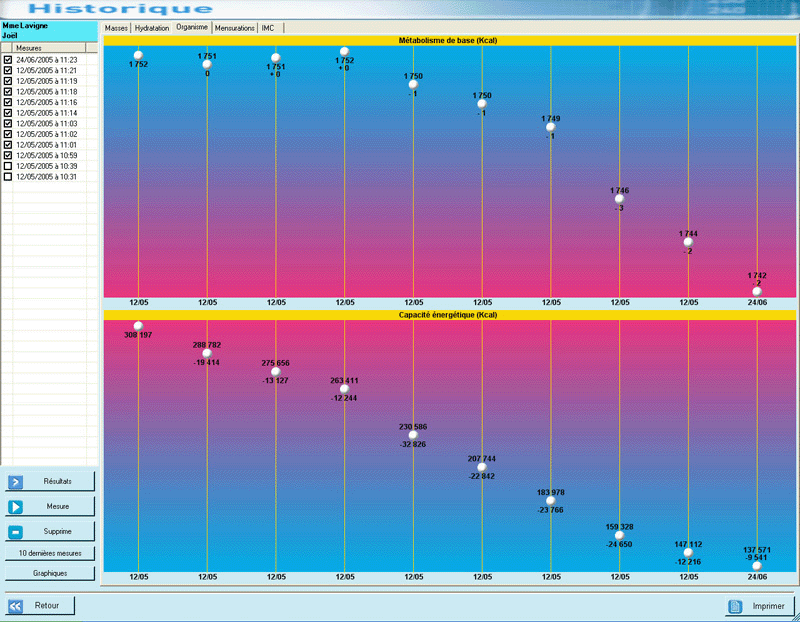Screen dimensions: 800x622
Task: Click the Imprimer document icon
Action: pos(735,606)
